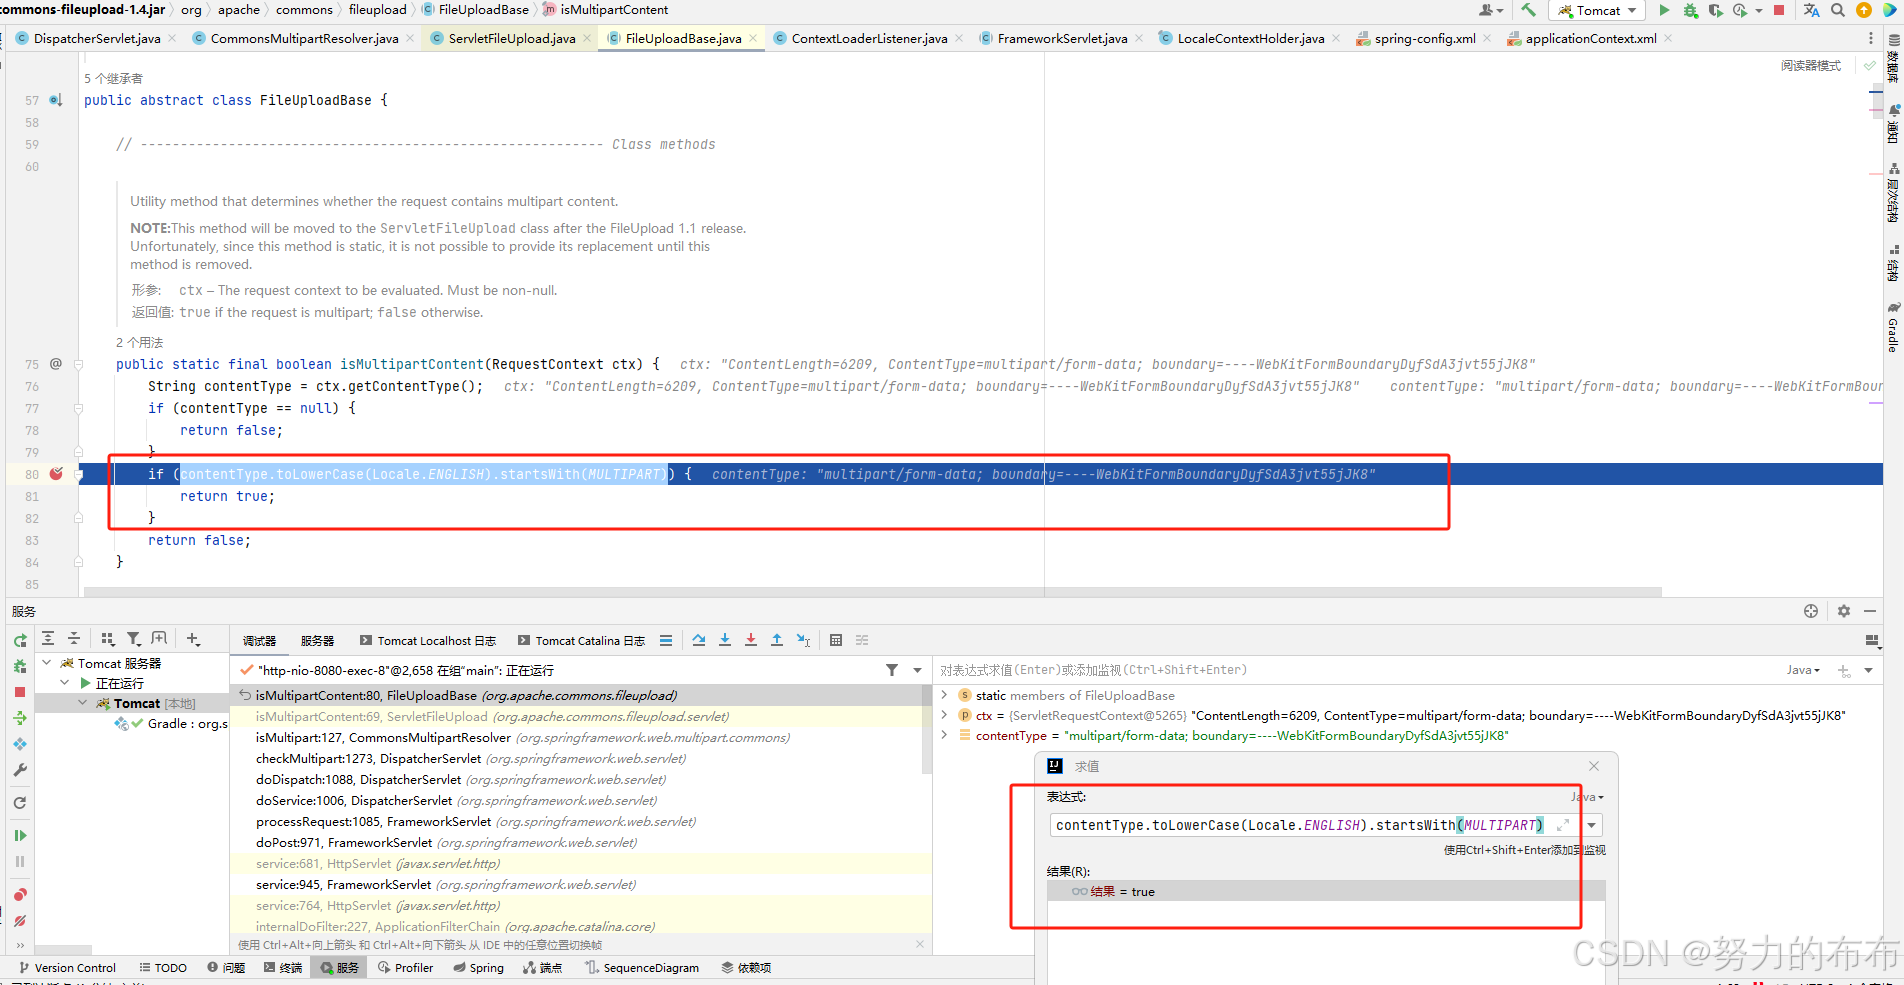Close the evaluate dialog with its X
The height and width of the screenshot is (985, 1904).
coord(1594,766)
